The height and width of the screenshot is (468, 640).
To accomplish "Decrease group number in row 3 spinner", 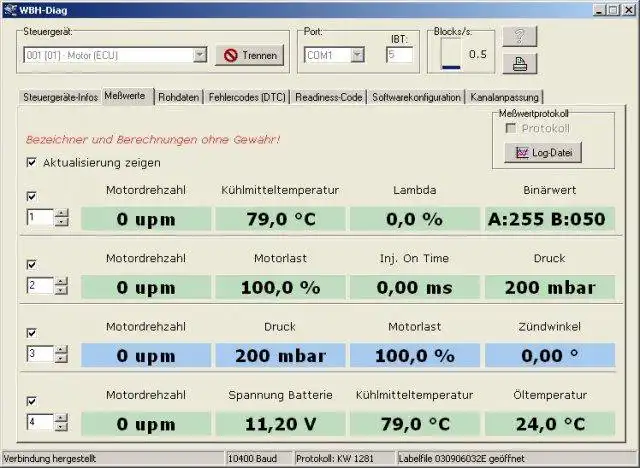I will click(62, 358).
